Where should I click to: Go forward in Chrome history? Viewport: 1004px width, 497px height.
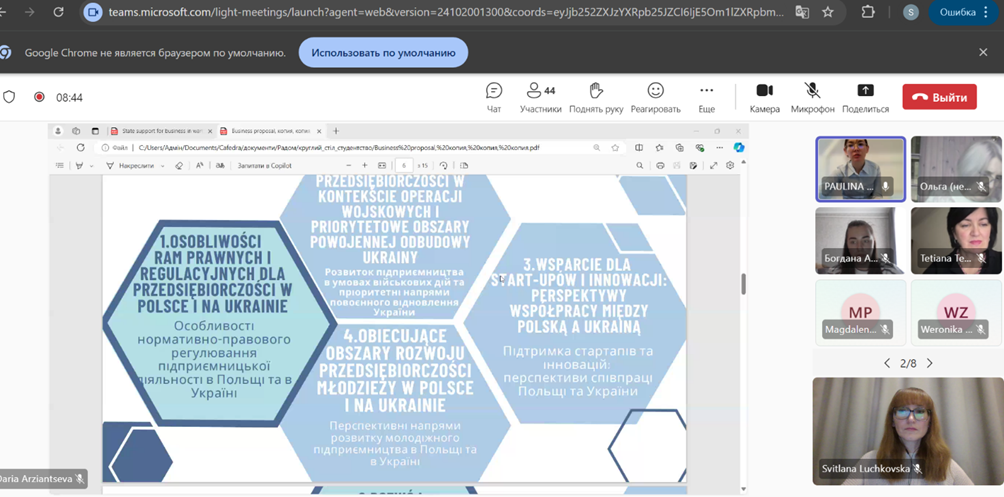point(29,12)
